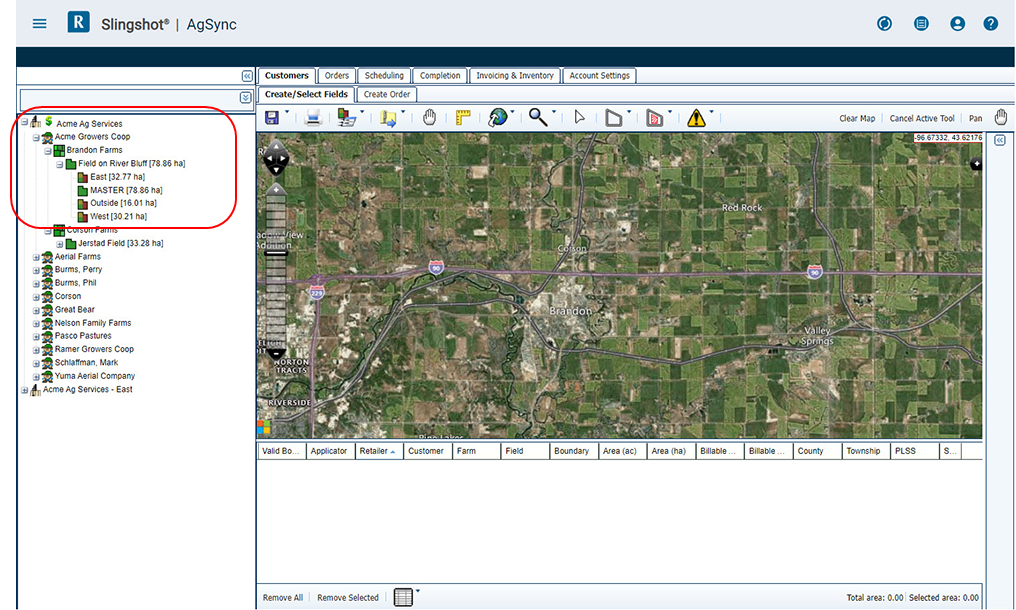Click the yellow warning hazard tool icon
Image resolution: width=1016 pixels, height=610 pixels.
(x=696, y=117)
